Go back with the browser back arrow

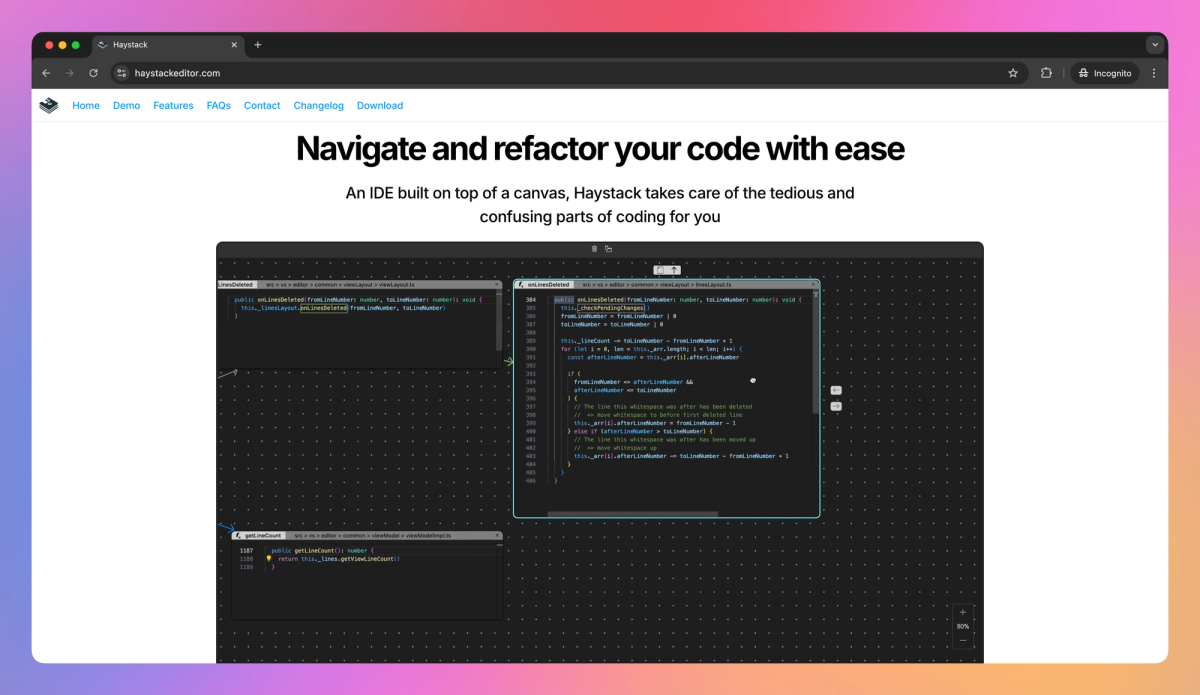(x=46, y=73)
